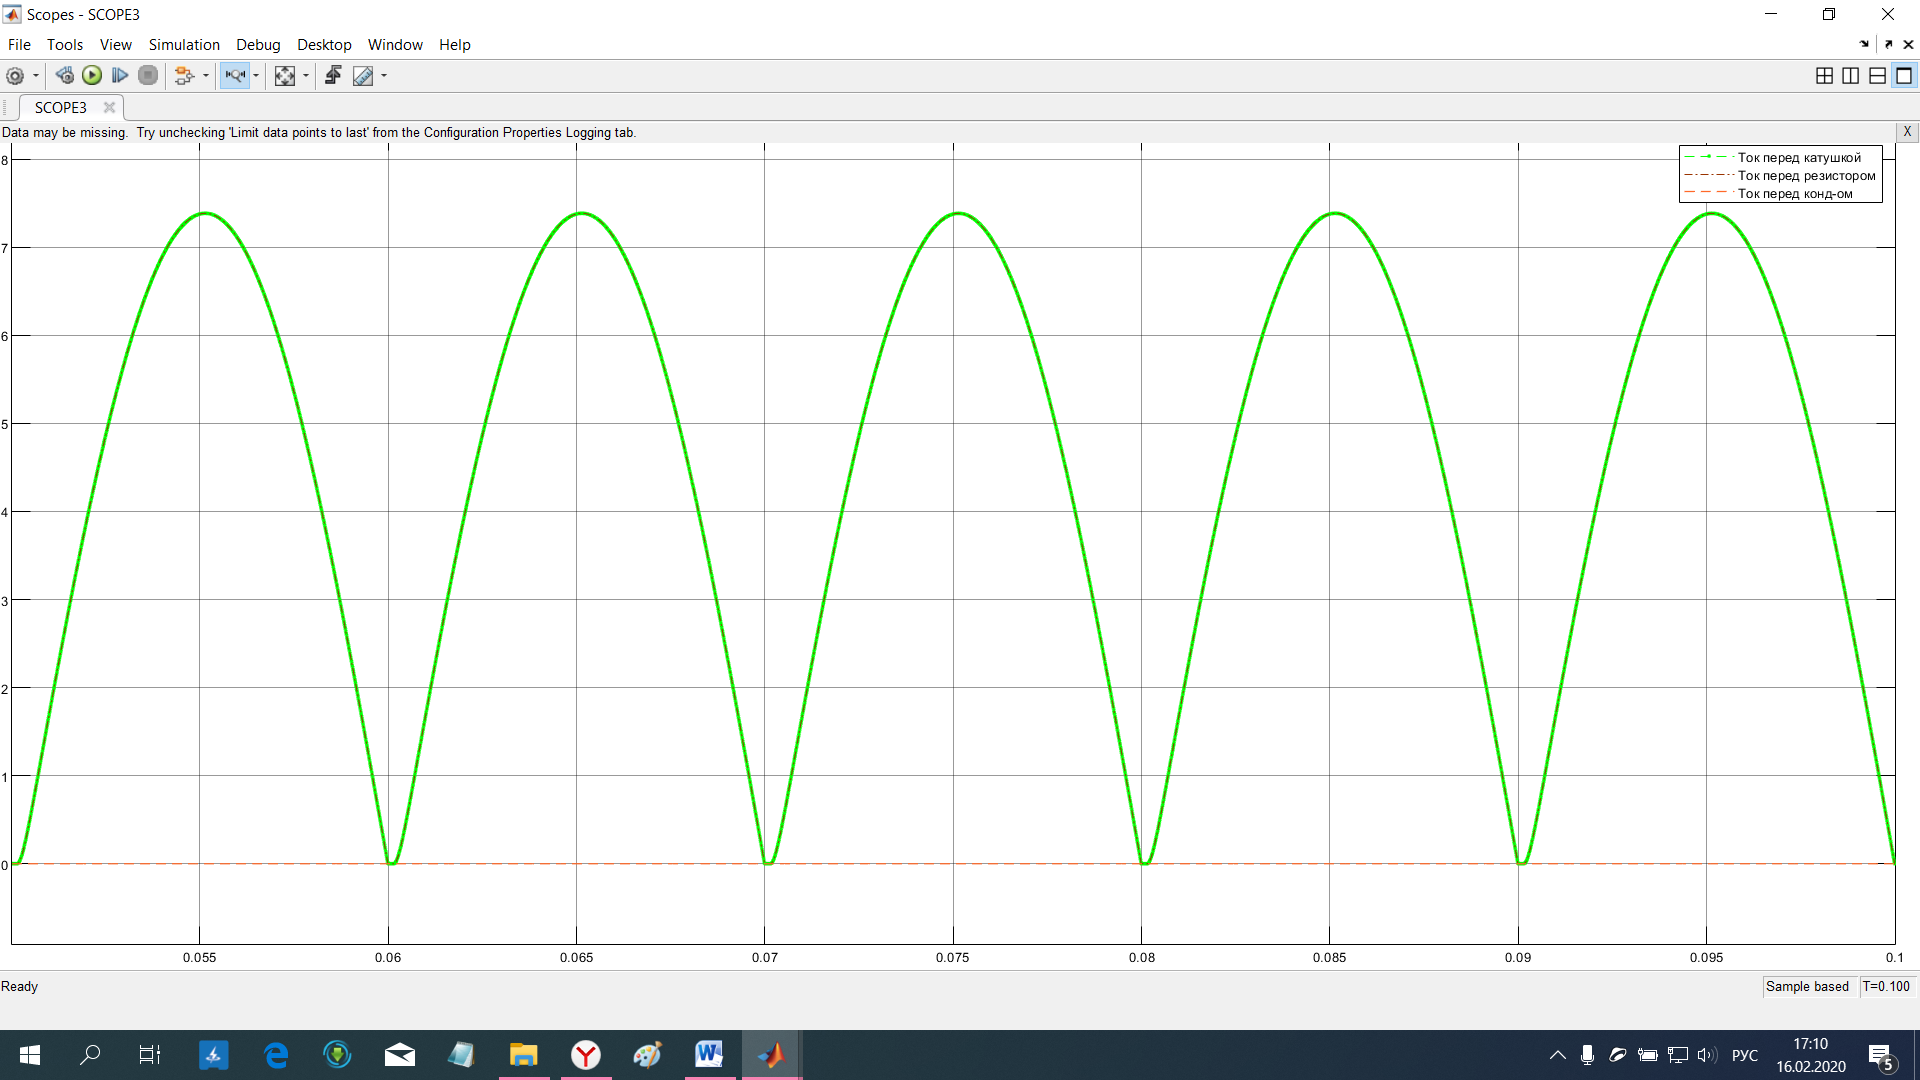Image resolution: width=1920 pixels, height=1080 pixels.
Task: Select the tiled grid layout
Action: click(1824, 76)
